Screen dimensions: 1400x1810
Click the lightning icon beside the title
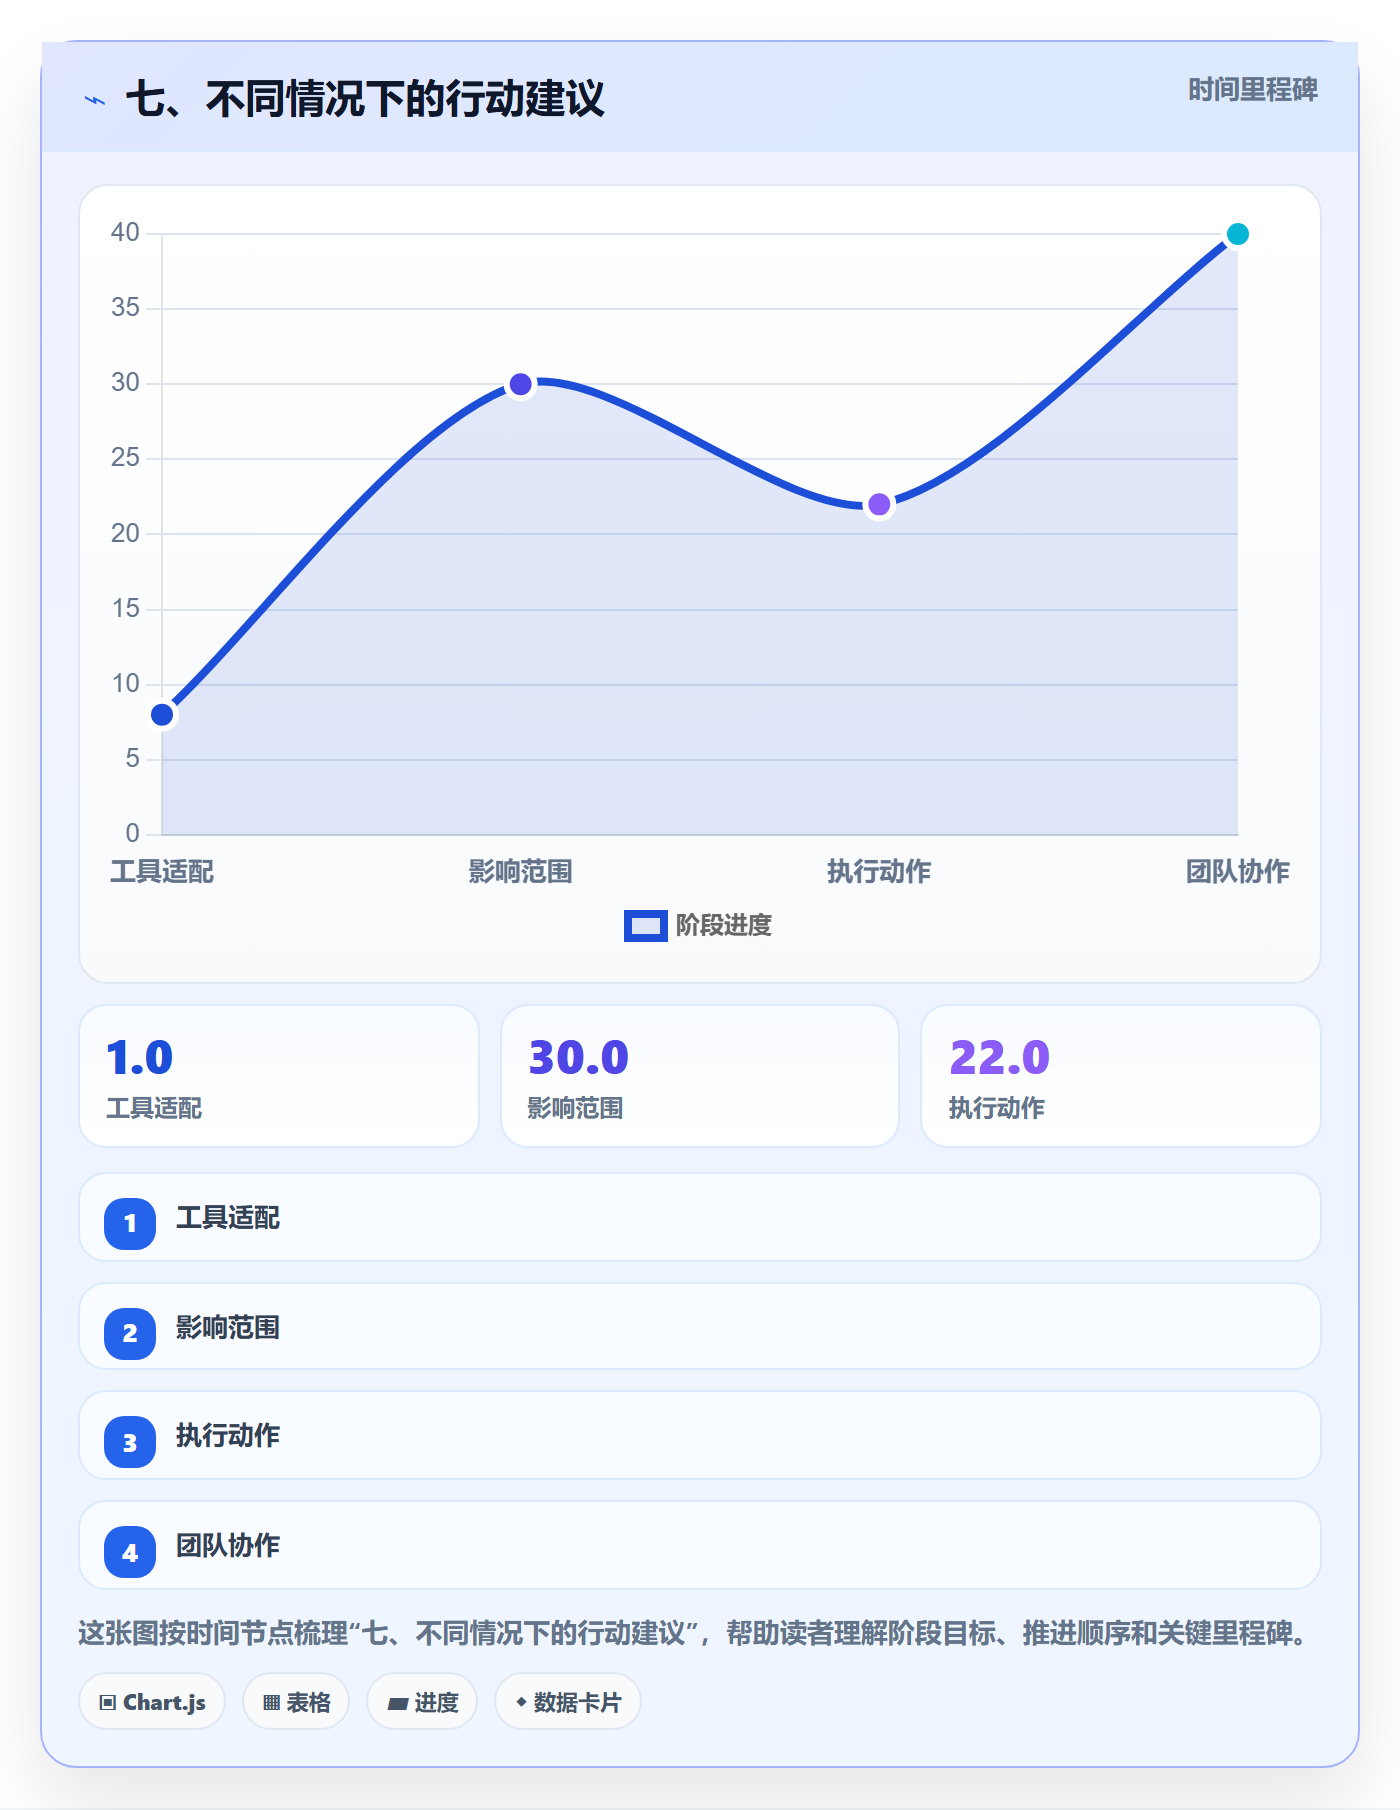(x=95, y=100)
